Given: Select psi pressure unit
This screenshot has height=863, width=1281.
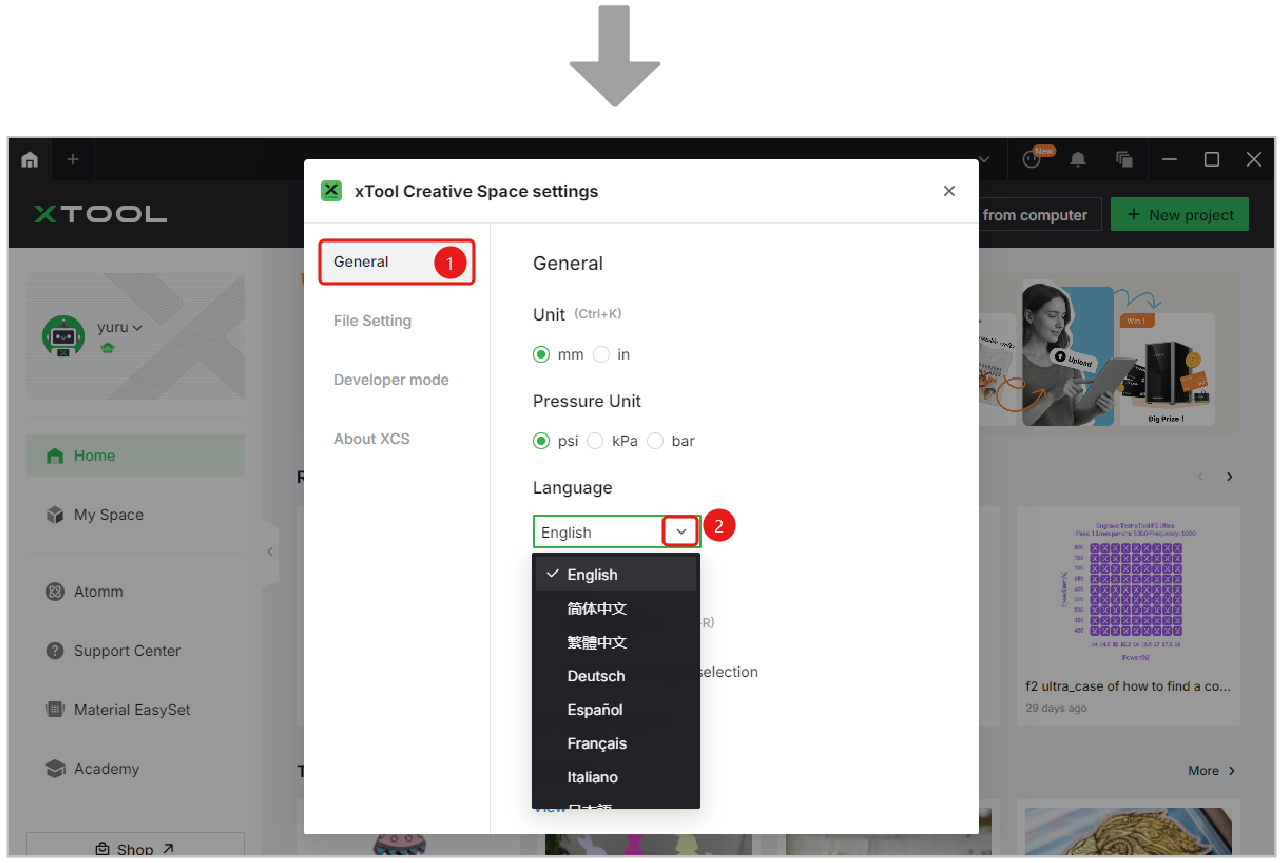Looking at the screenshot, I should point(541,440).
